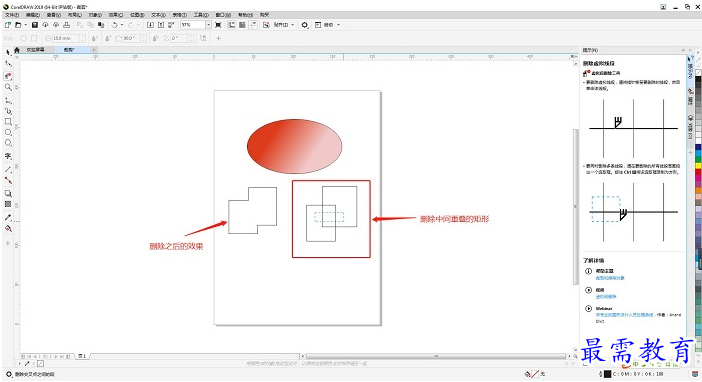Click the Page 1 tab
Image resolution: width=702 pixels, height=382 pixels.
click(x=82, y=356)
